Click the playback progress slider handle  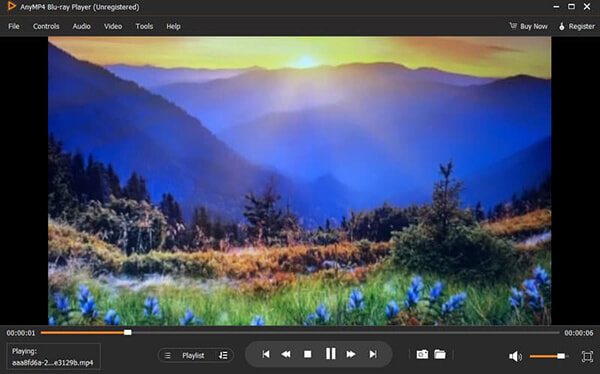[x=128, y=332]
